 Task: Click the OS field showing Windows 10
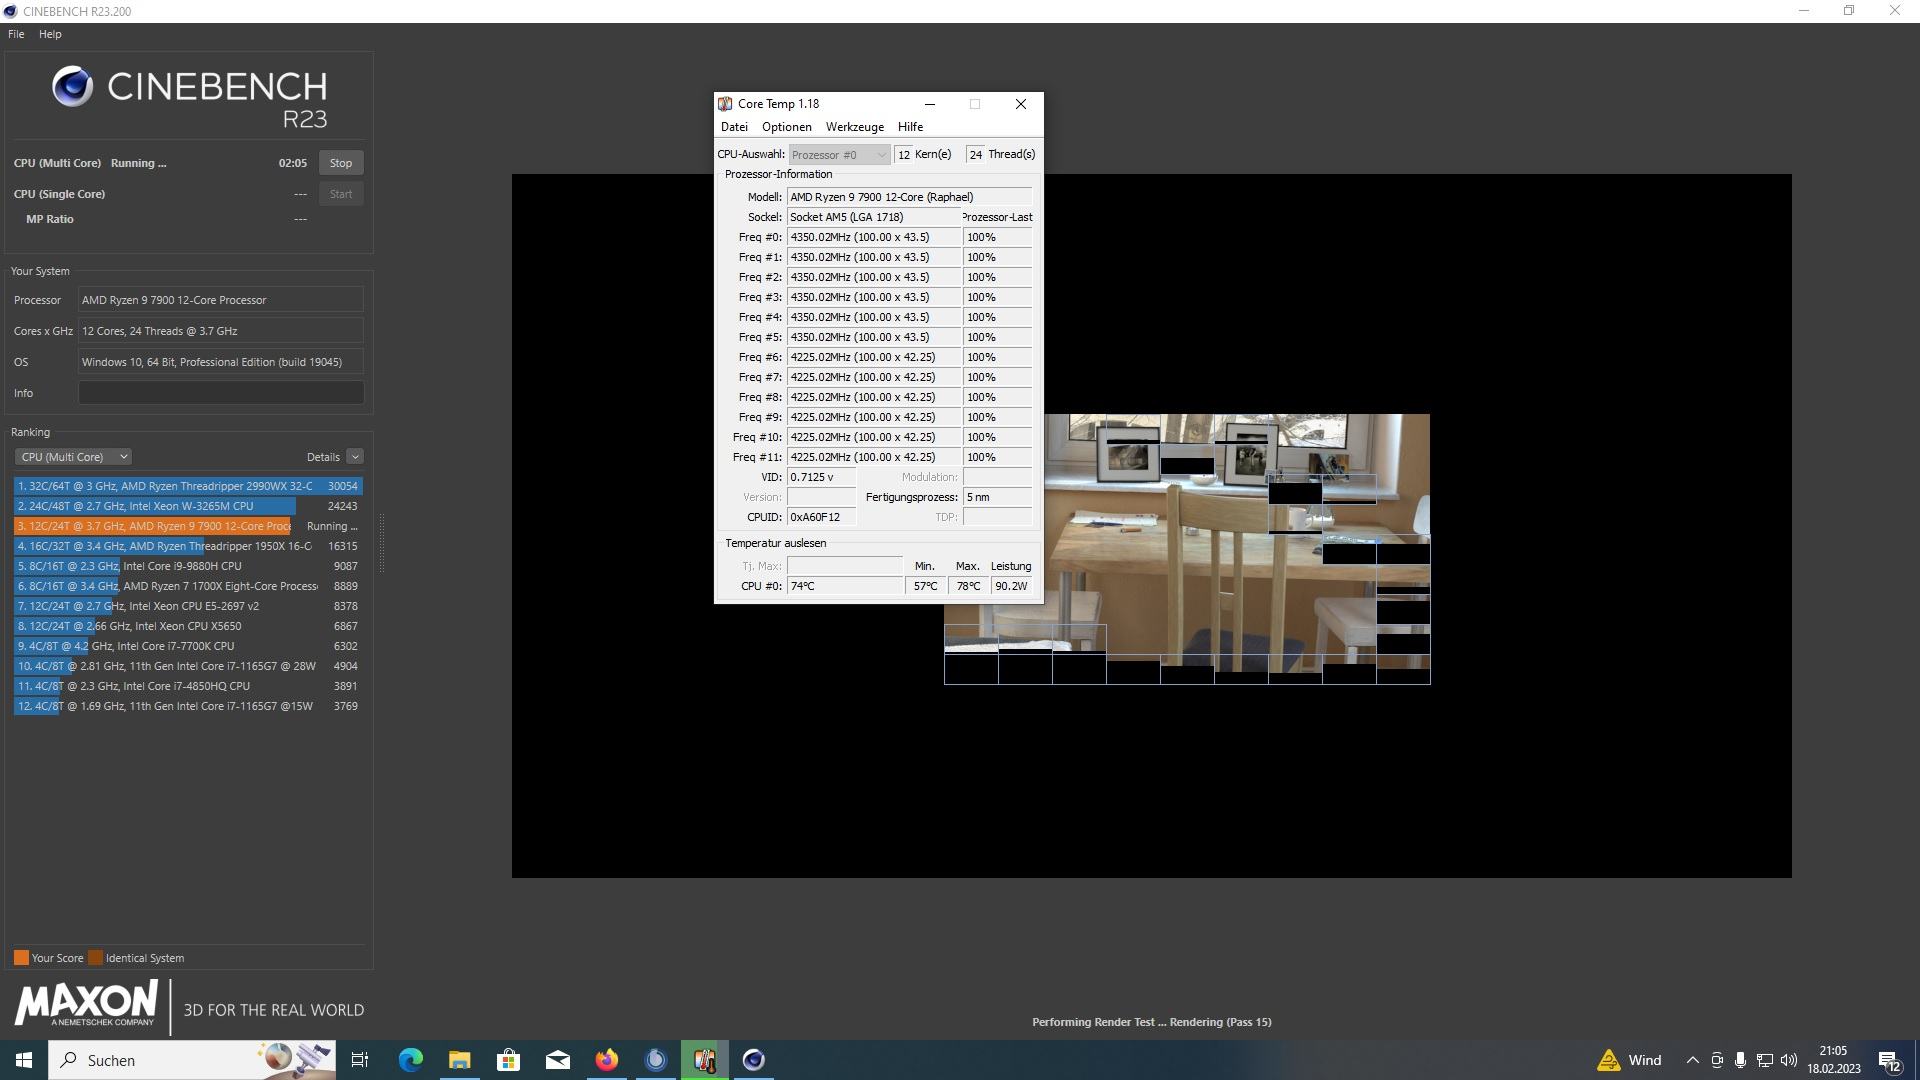[x=221, y=362]
